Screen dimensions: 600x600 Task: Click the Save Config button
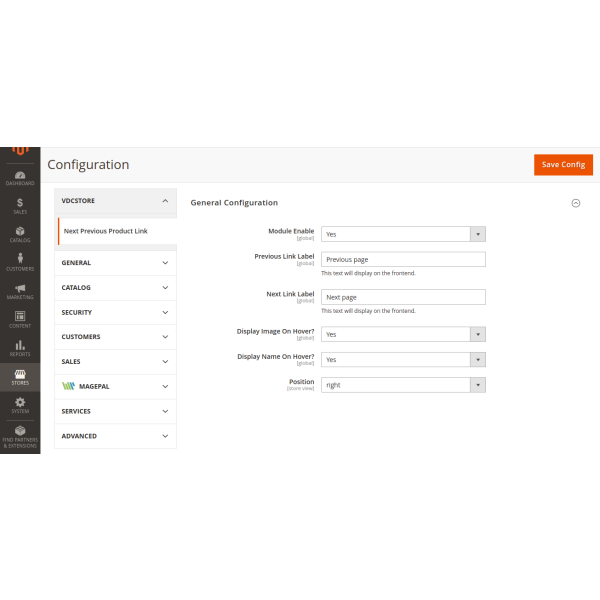pos(563,165)
